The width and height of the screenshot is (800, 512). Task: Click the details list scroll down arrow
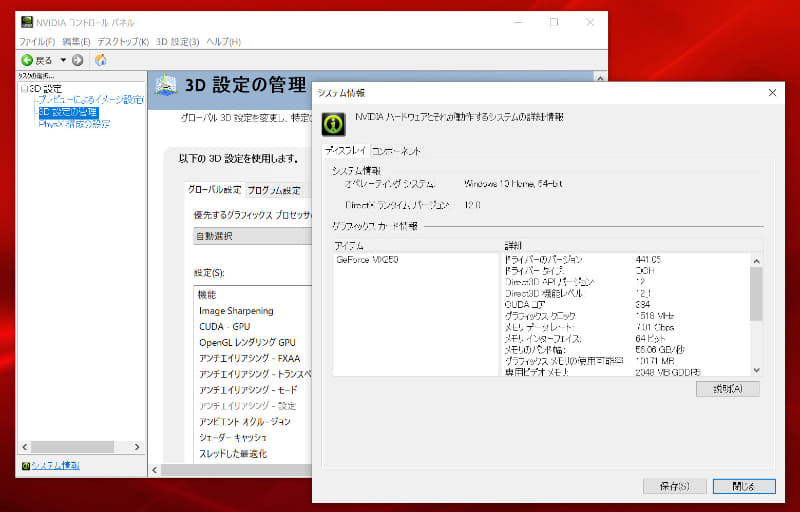(757, 370)
